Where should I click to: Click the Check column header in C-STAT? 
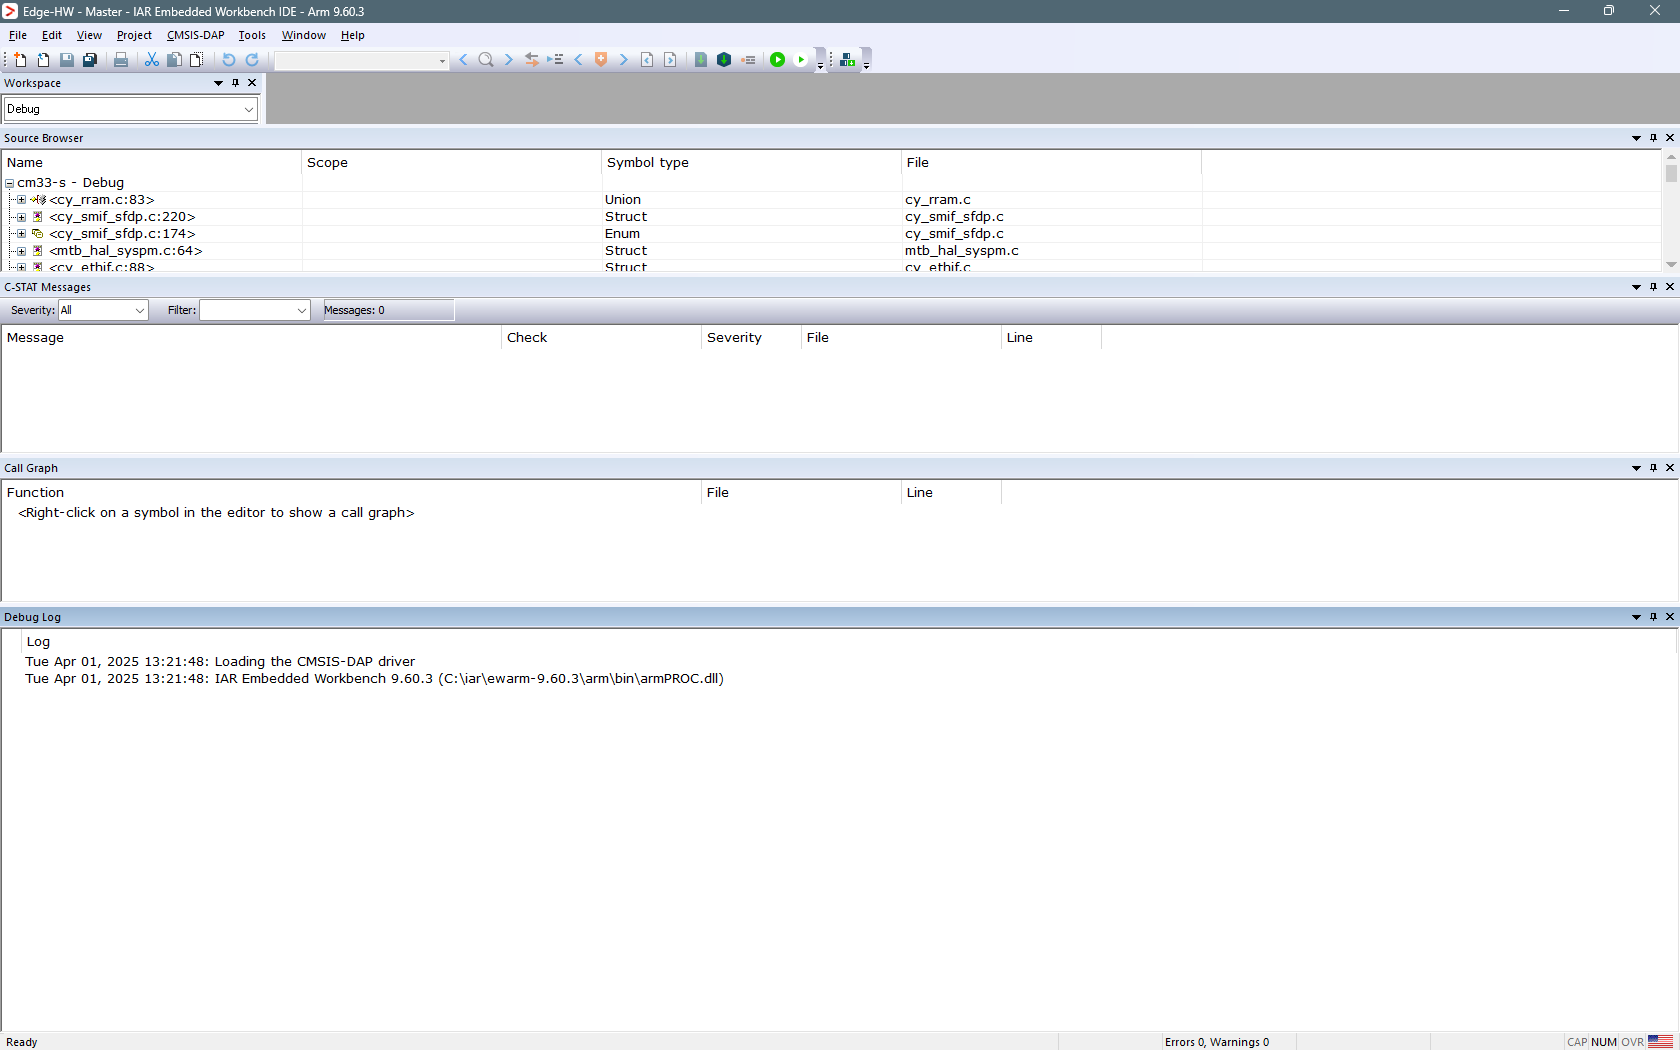pos(527,337)
